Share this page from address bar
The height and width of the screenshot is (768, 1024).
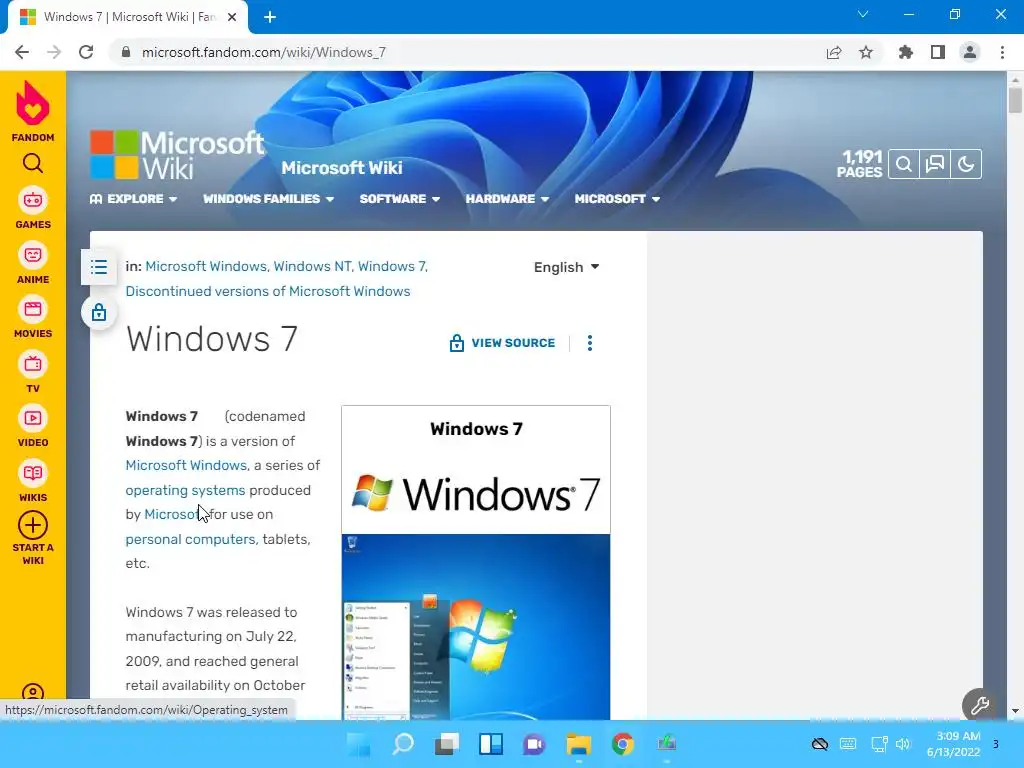click(834, 52)
